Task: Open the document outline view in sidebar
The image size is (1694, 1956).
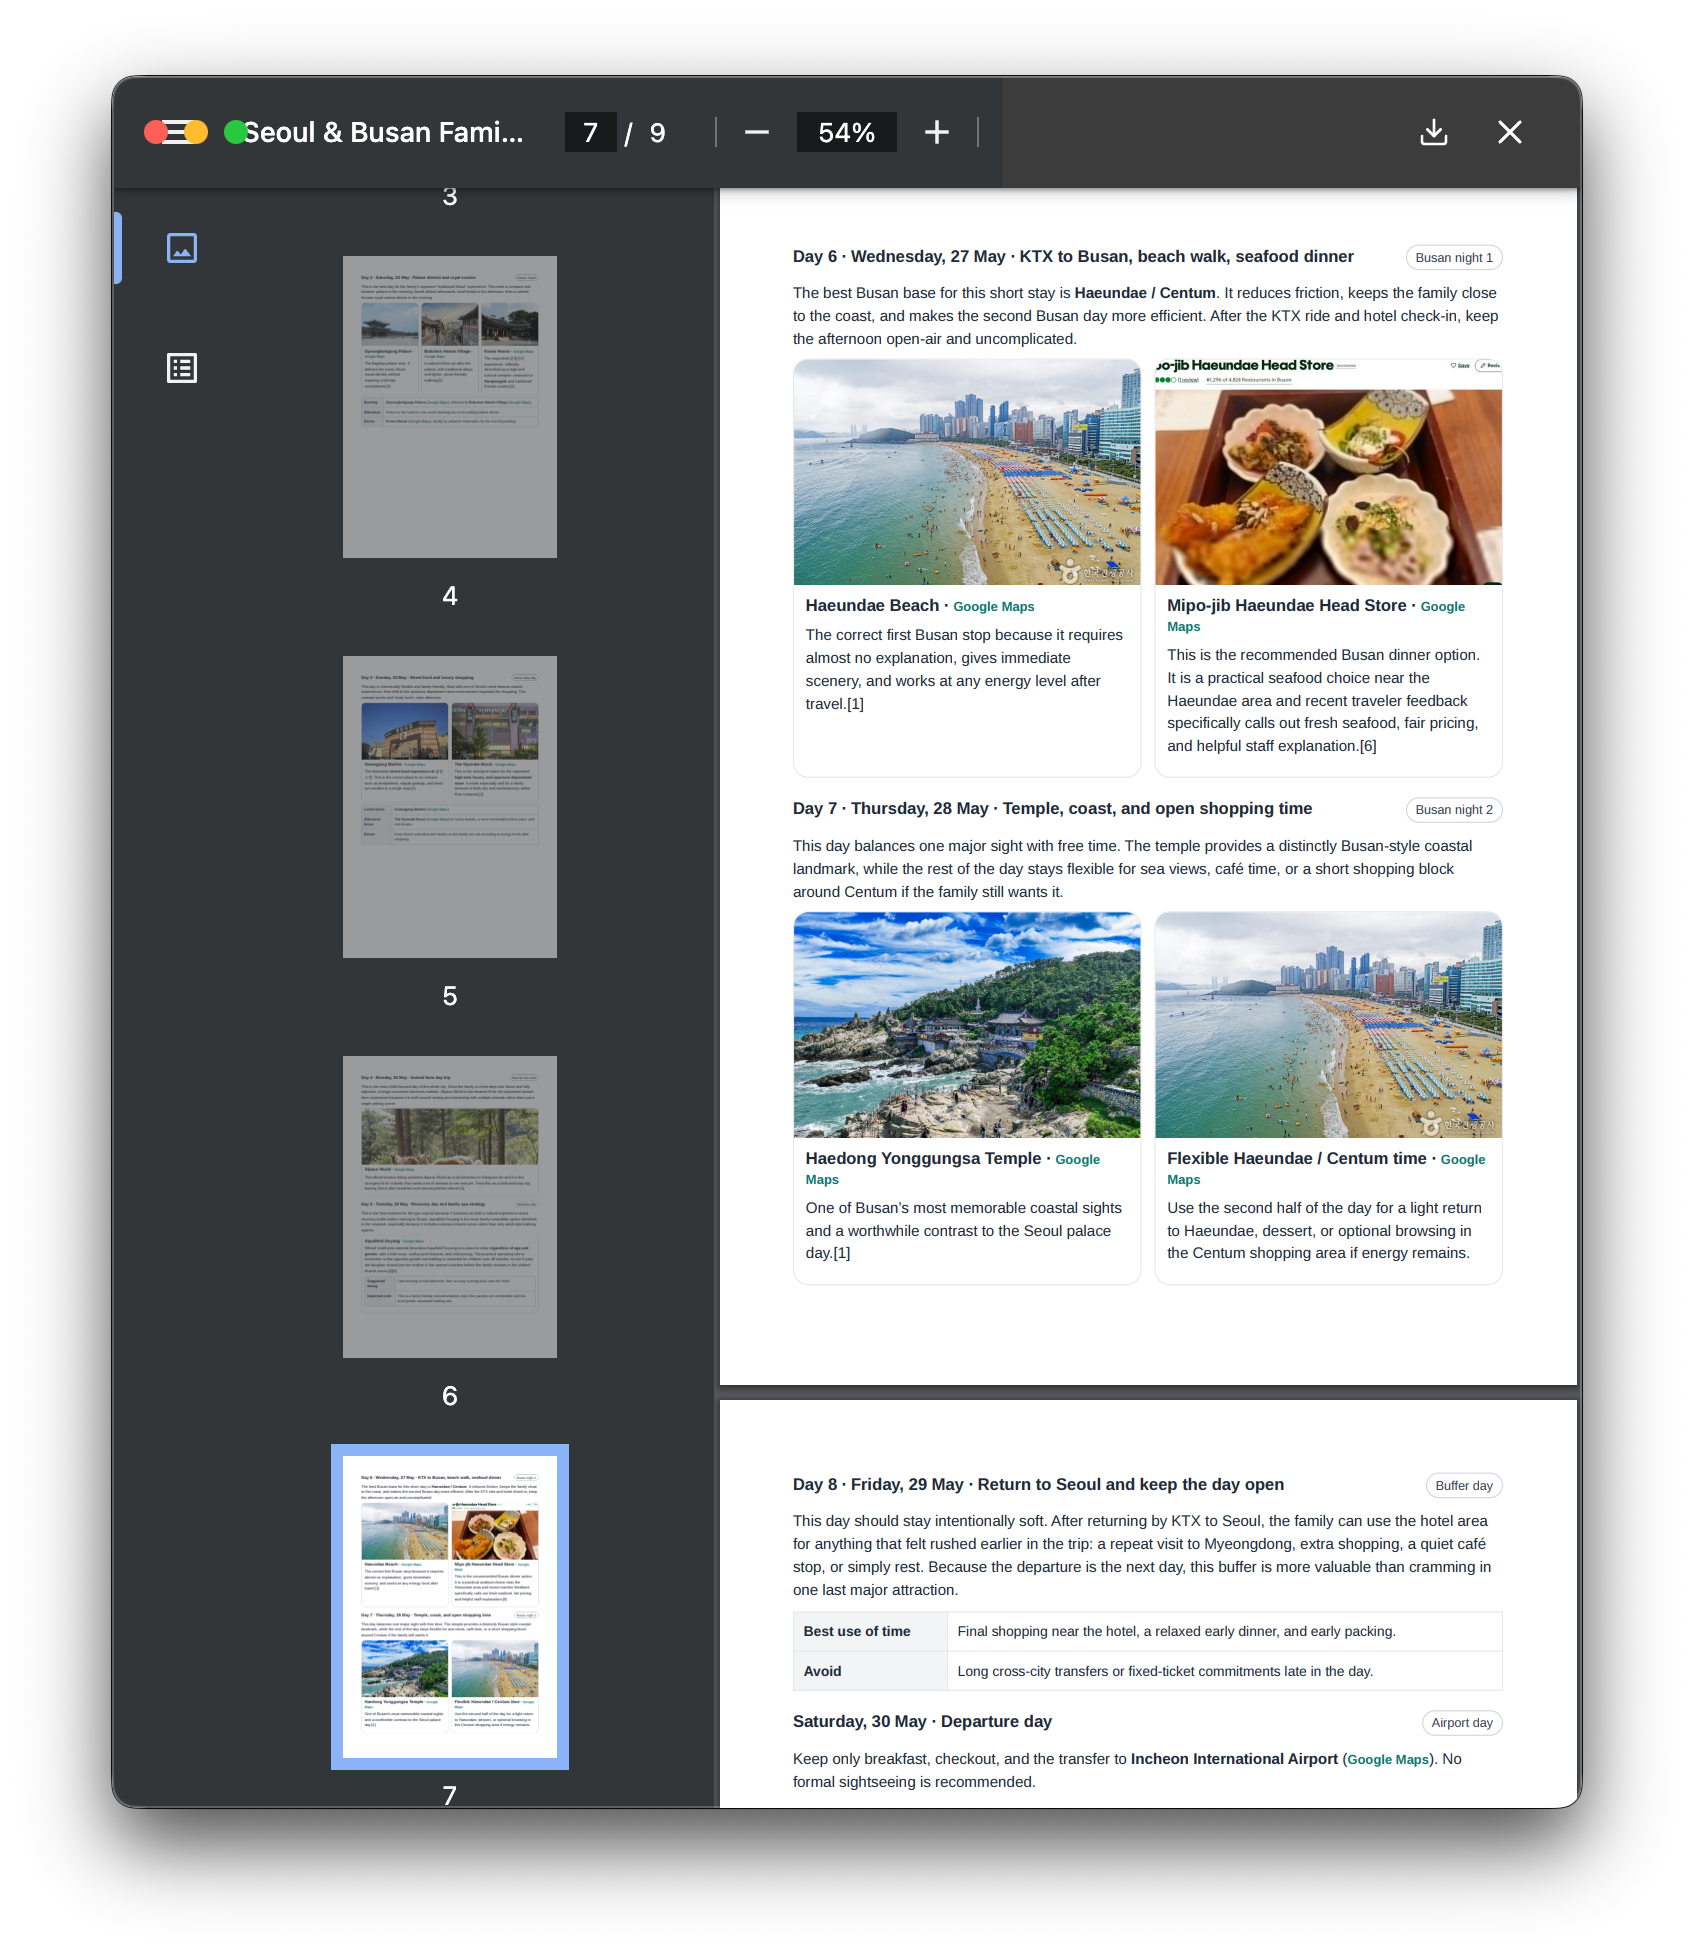Action: coord(182,368)
